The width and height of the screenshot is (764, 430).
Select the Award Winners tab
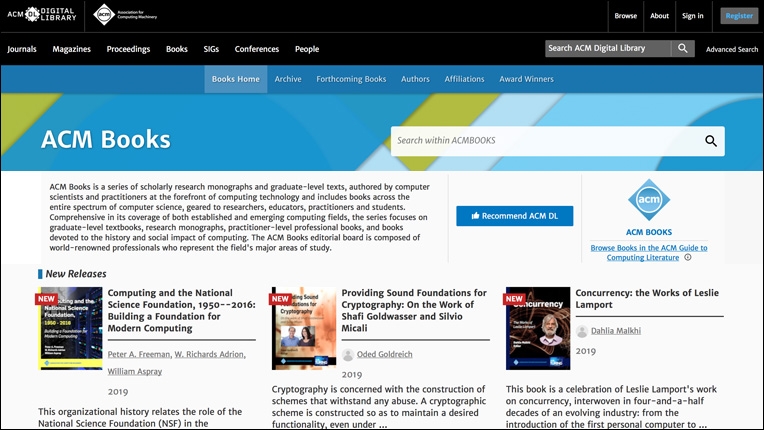pos(526,79)
